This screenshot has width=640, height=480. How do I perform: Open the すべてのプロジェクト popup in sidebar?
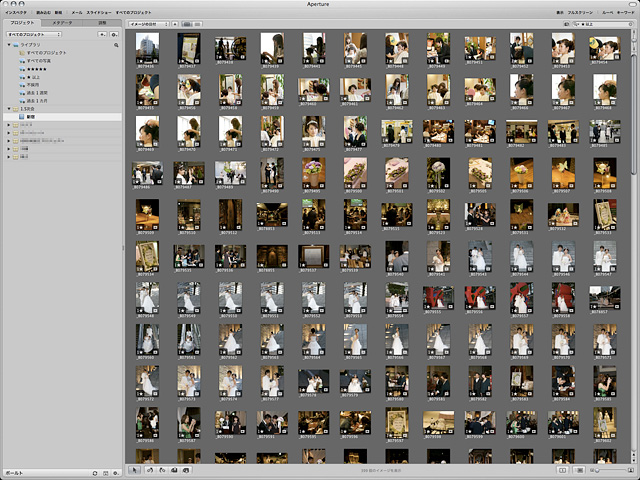[x=34, y=34]
